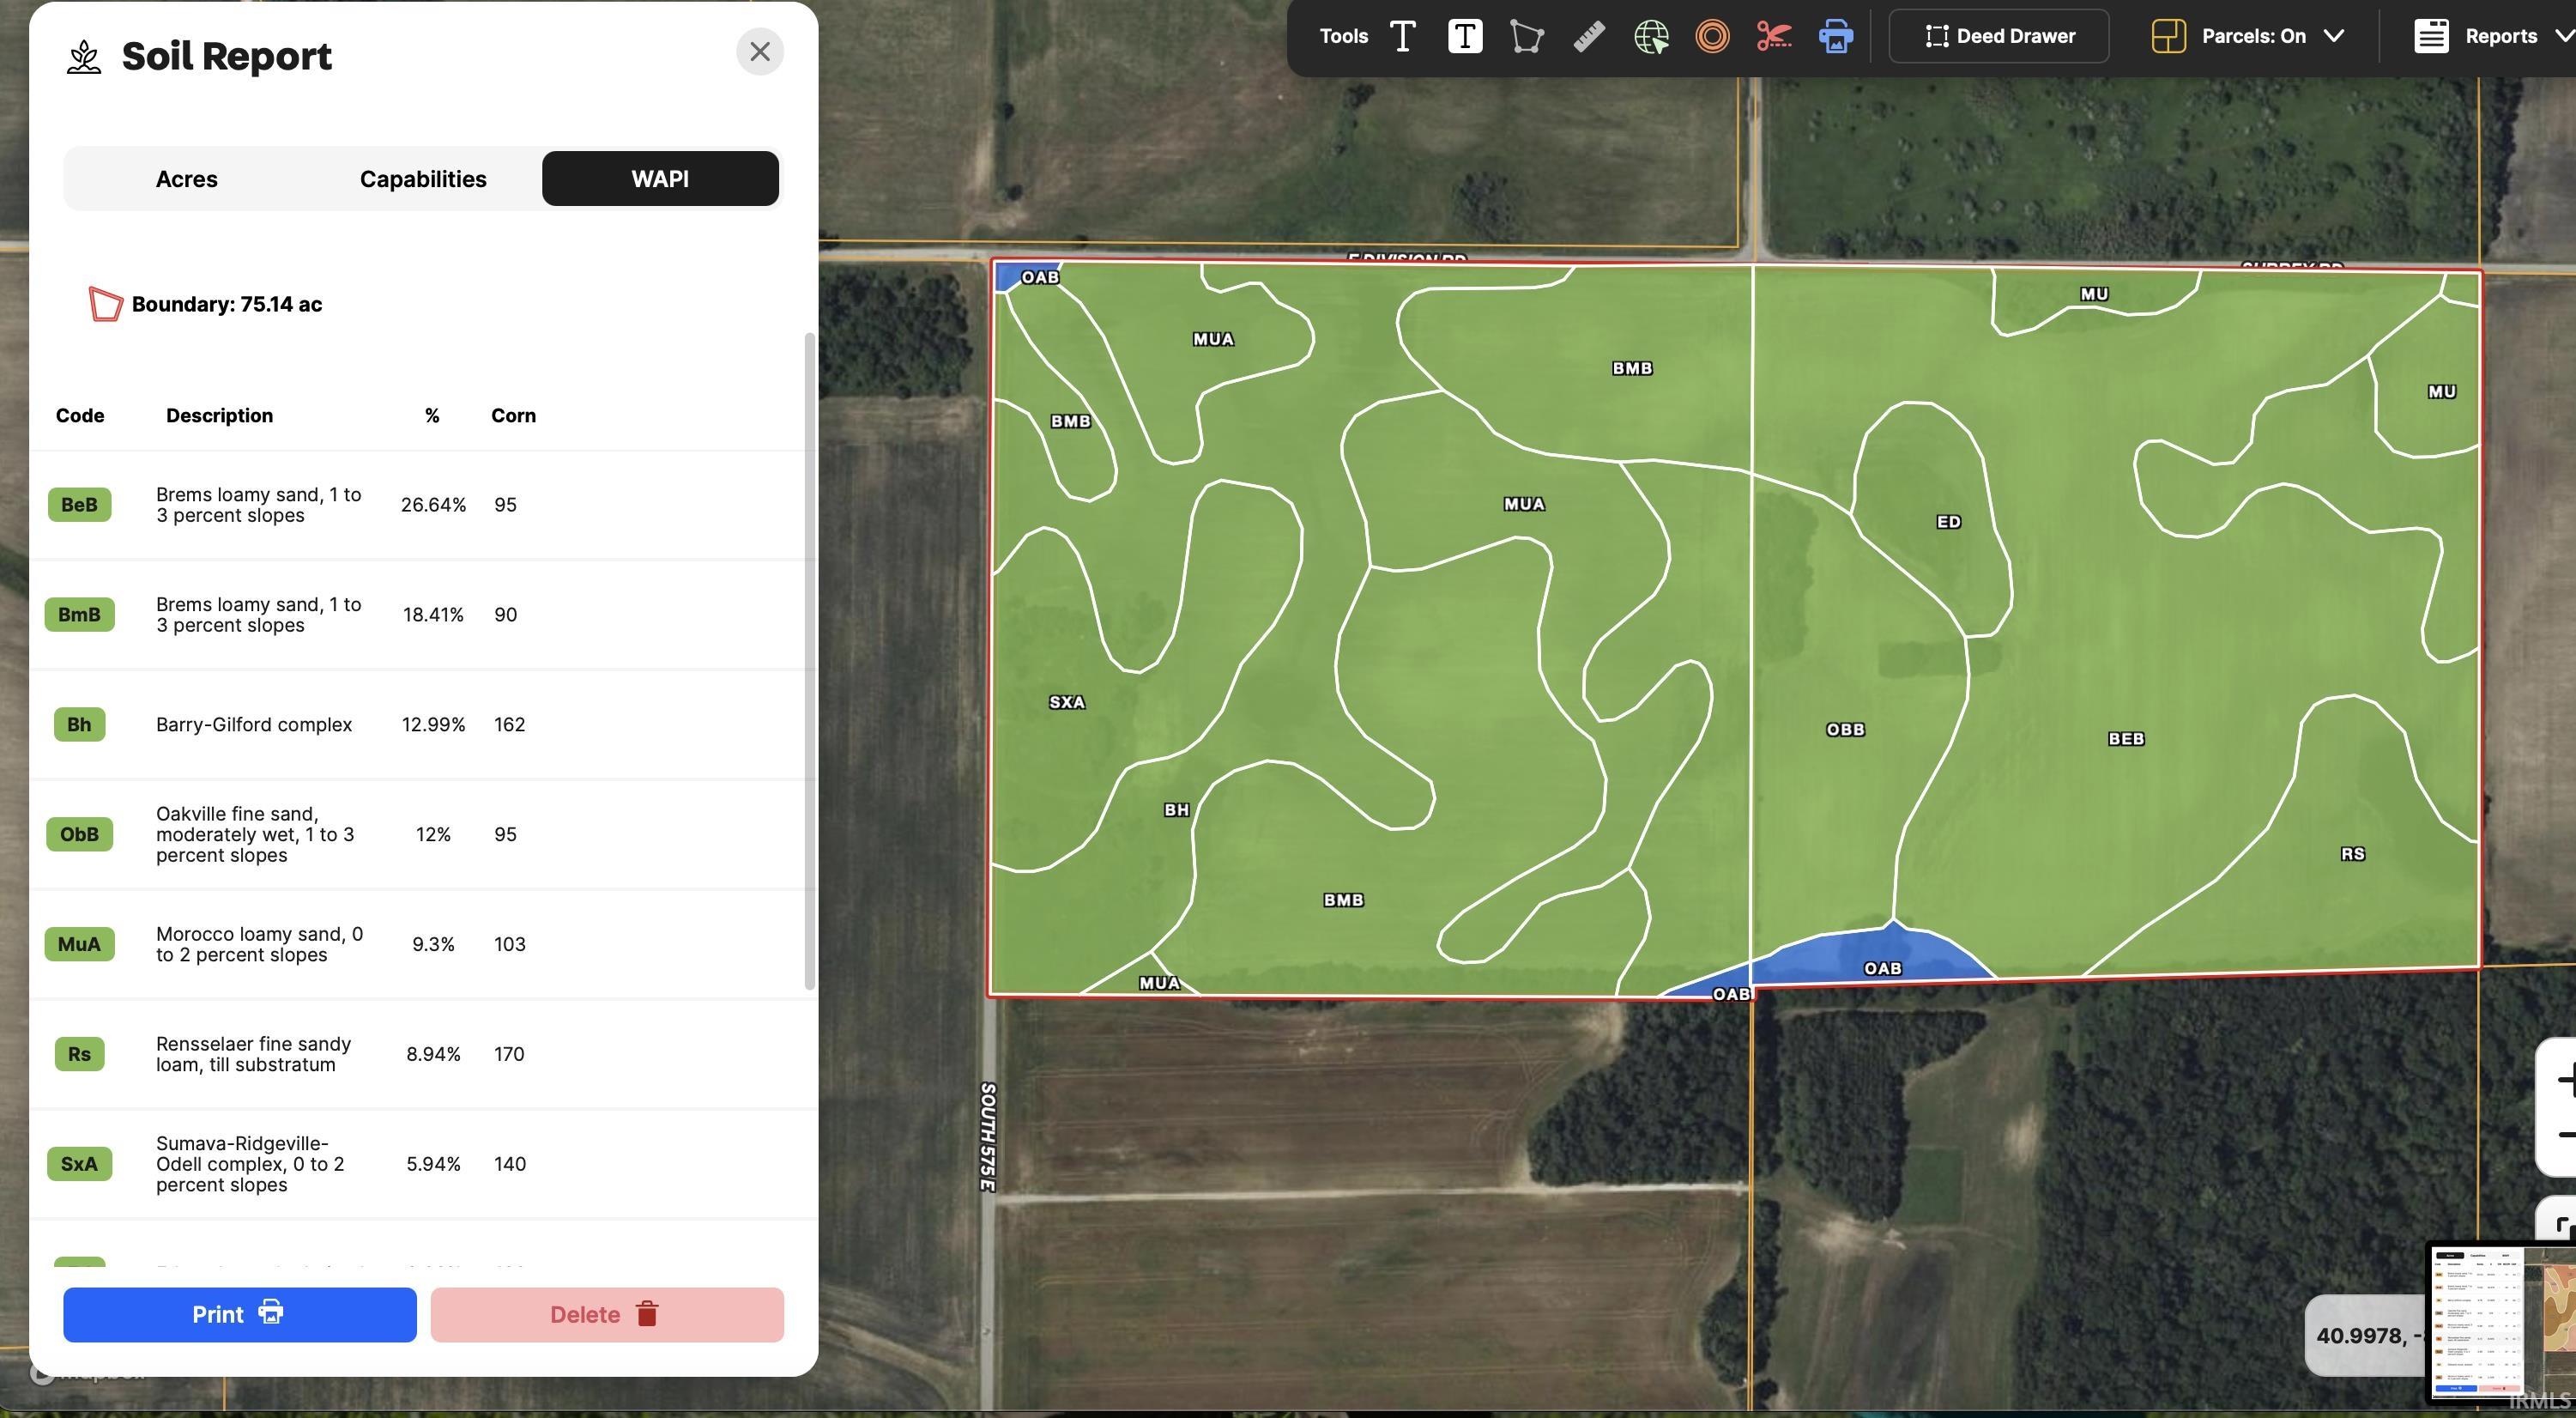Image resolution: width=2576 pixels, height=1418 pixels.
Task: Select the plain text tool
Action: point(1403,36)
